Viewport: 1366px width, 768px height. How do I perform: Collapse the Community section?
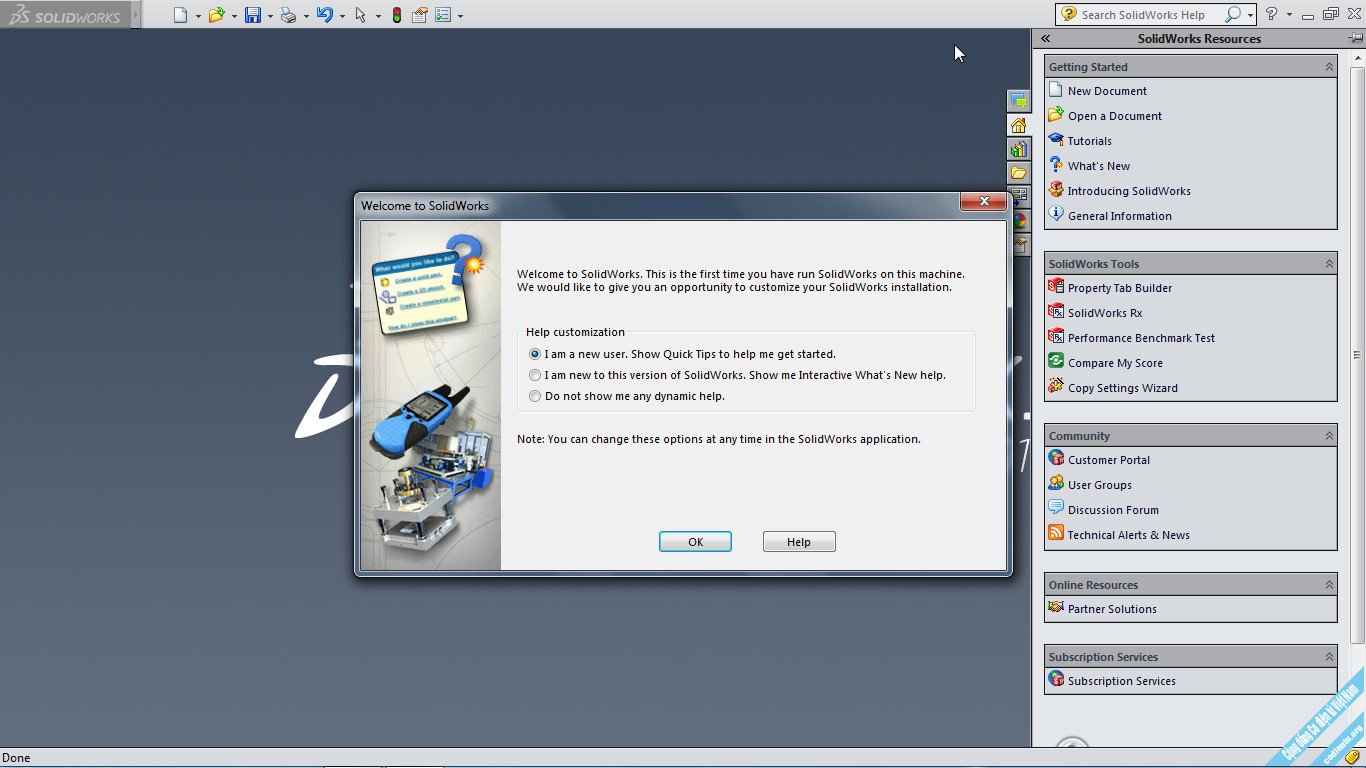coord(1329,436)
